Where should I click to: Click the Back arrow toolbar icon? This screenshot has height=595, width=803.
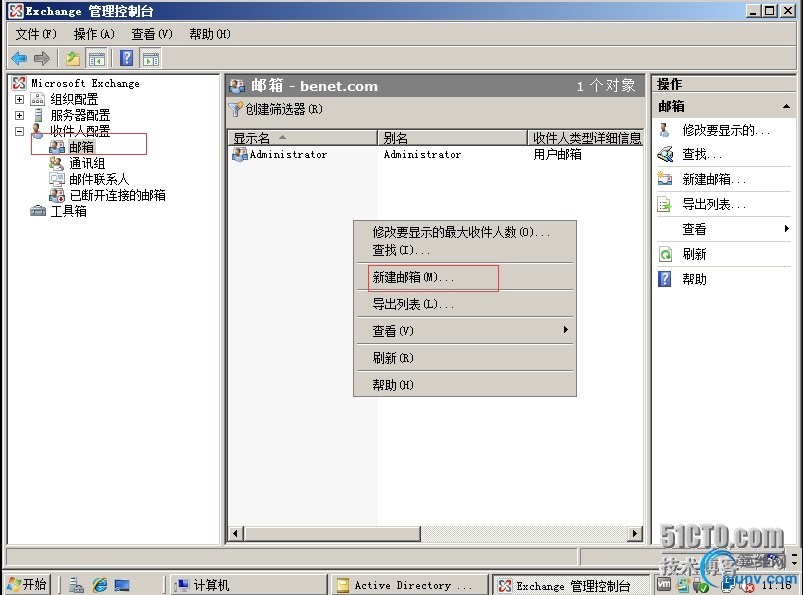(19, 58)
